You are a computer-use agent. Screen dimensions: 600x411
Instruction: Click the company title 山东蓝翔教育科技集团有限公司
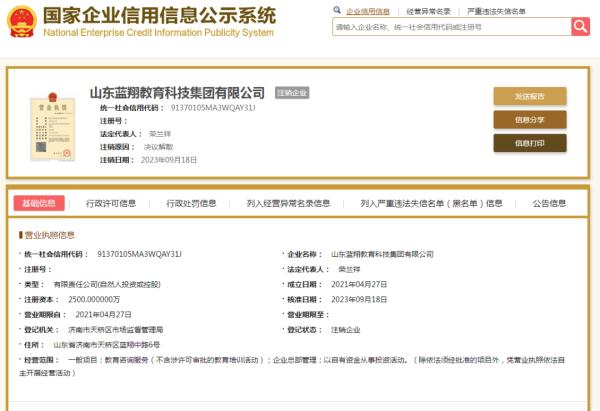(177, 93)
